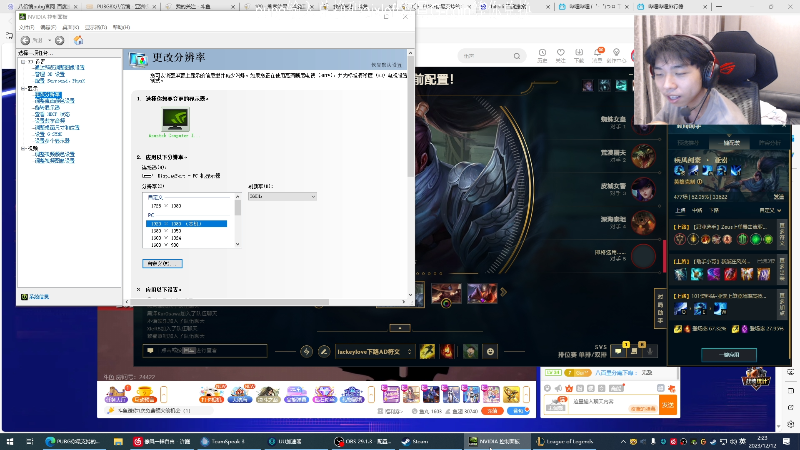Open the last Help menu in NVIDIA menu bar
Image resolution: width=800 pixels, height=450 pixels.
tap(121, 27)
